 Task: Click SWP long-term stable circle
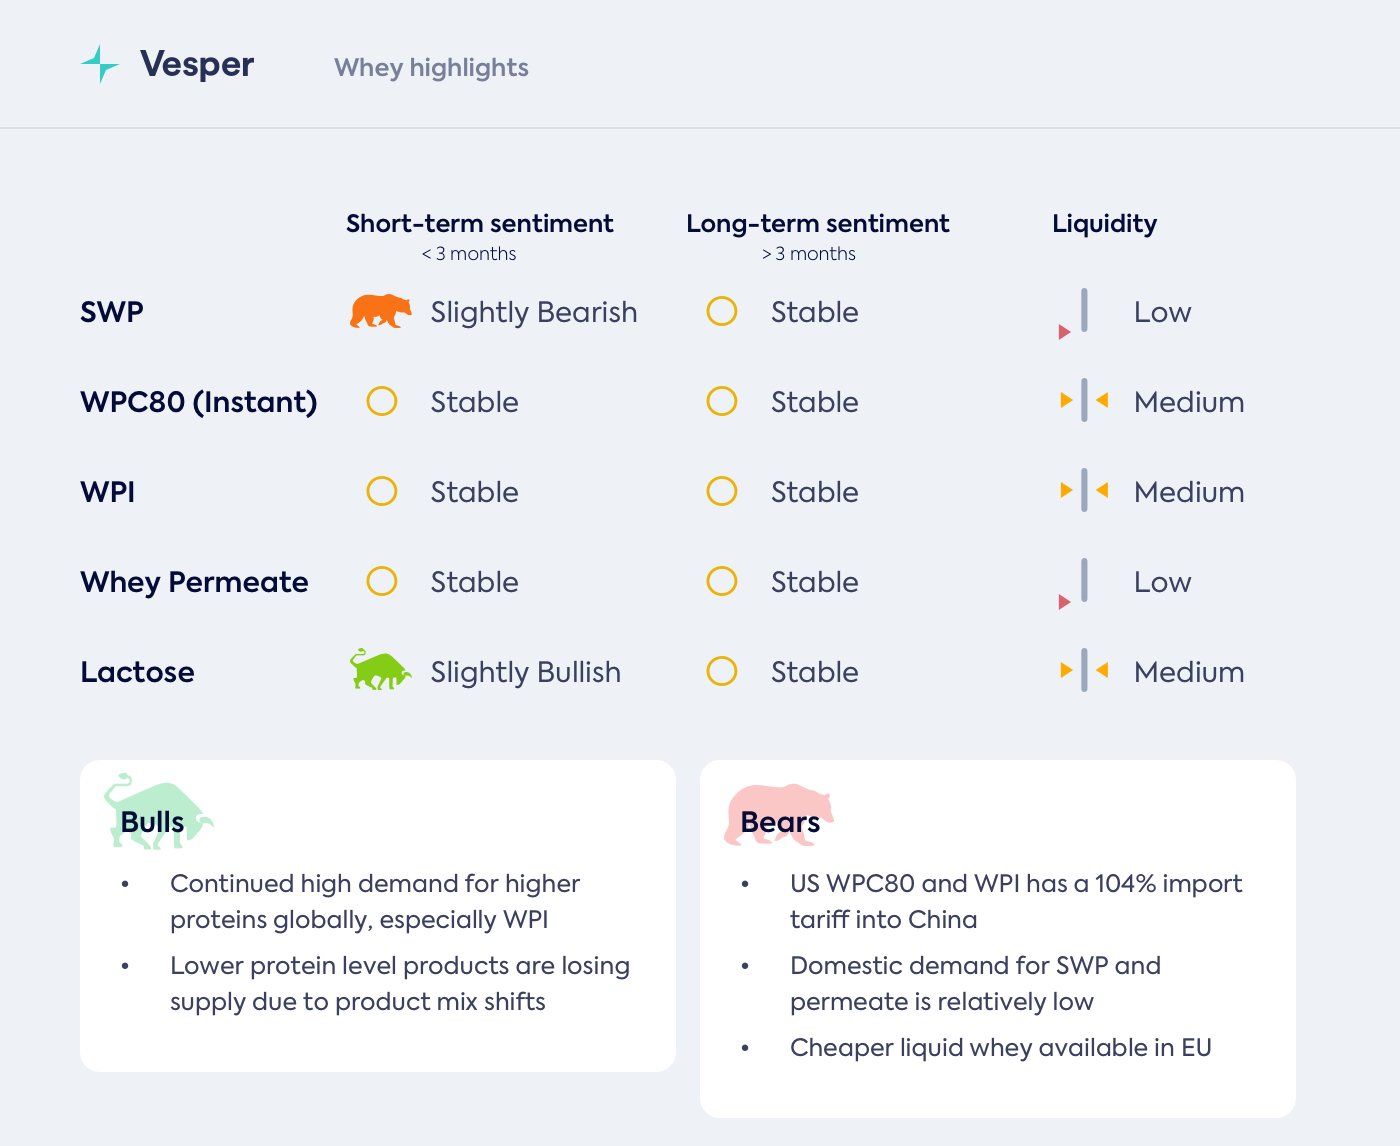point(722,311)
